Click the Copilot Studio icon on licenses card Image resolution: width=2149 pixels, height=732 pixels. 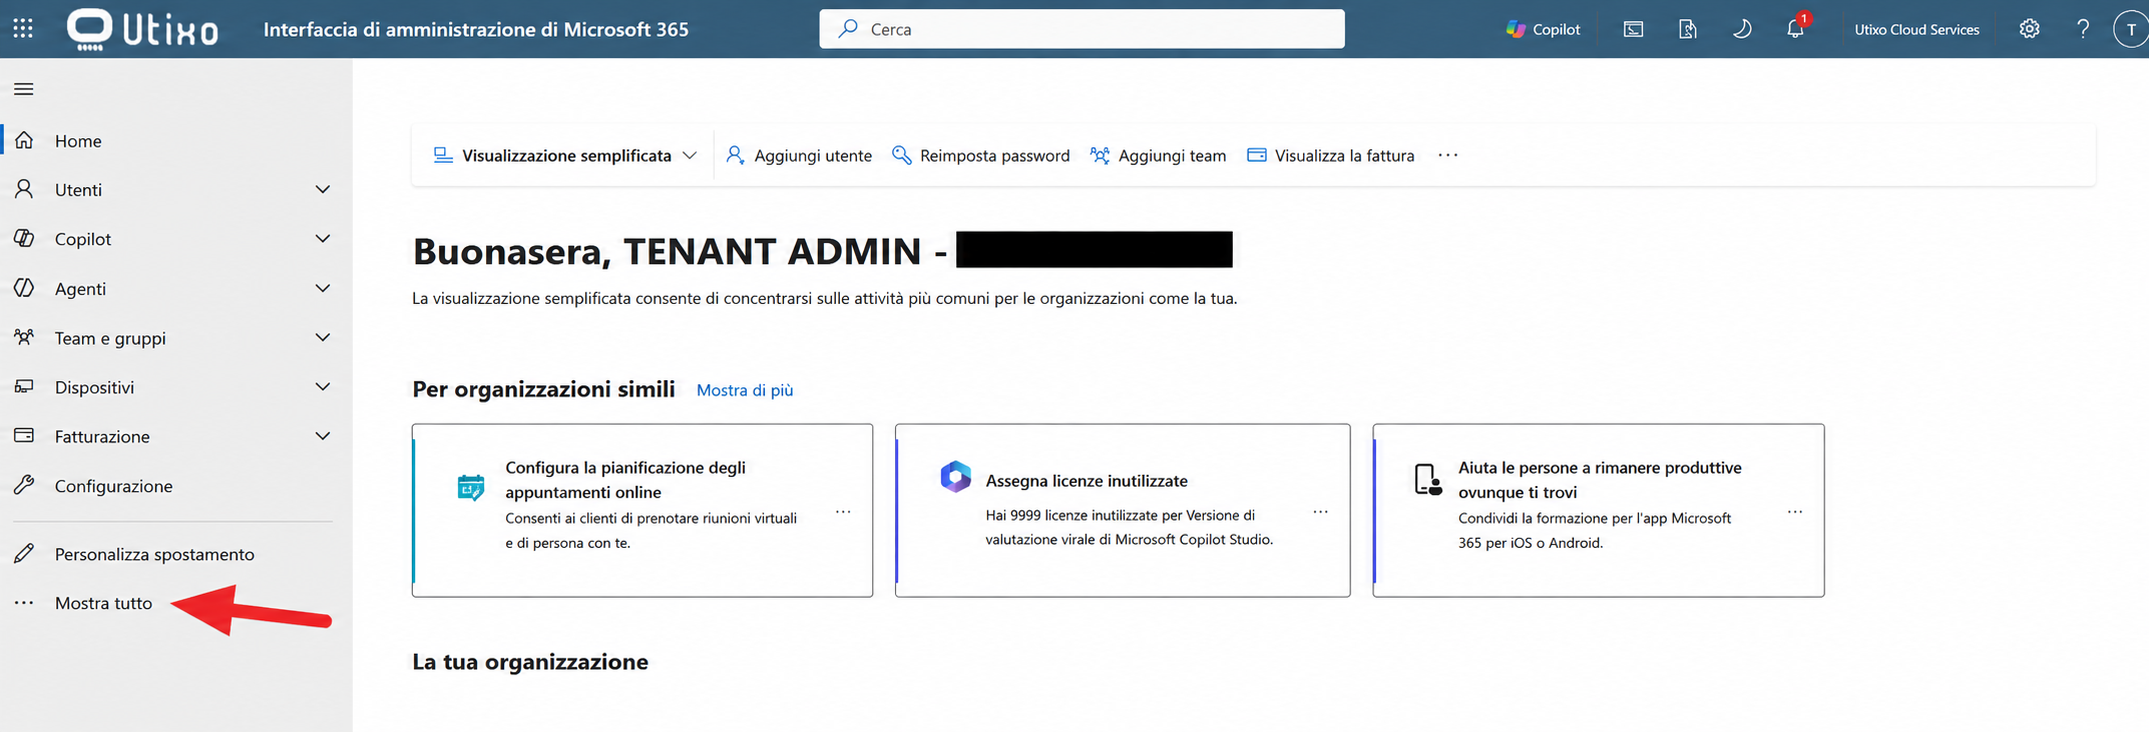[955, 477]
